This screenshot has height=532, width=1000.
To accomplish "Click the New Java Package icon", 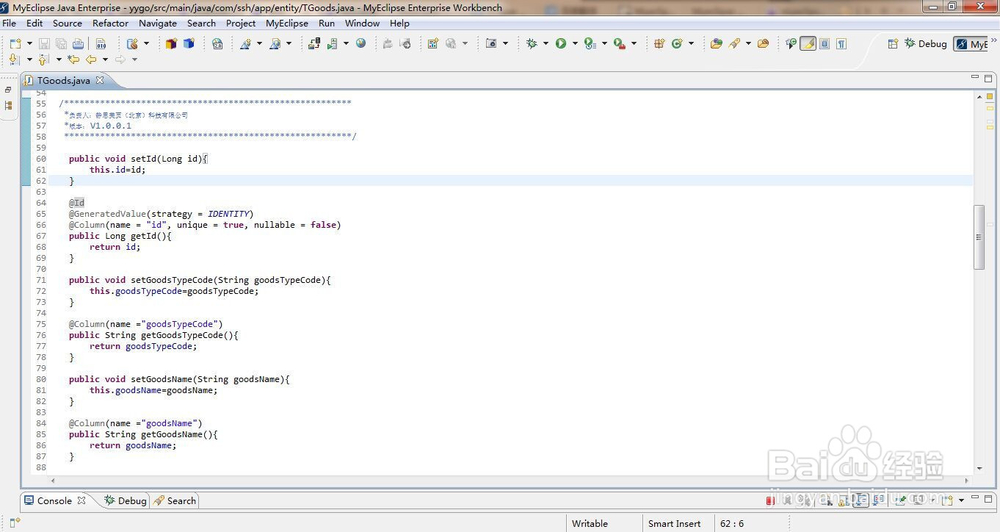I will tap(659, 43).
